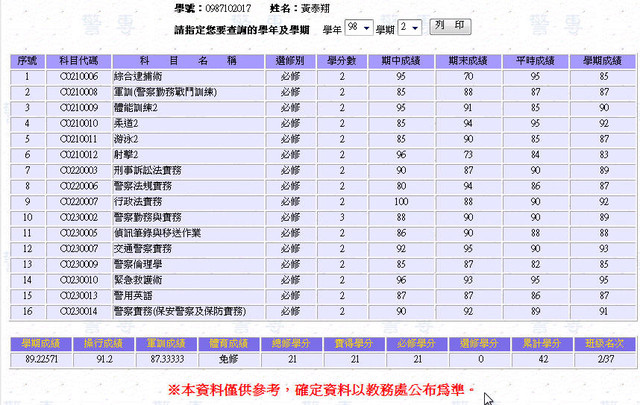Viewport: 640px width, 405px height.
Task: Select course name 射擊2
Action: [x=126, y=155]
